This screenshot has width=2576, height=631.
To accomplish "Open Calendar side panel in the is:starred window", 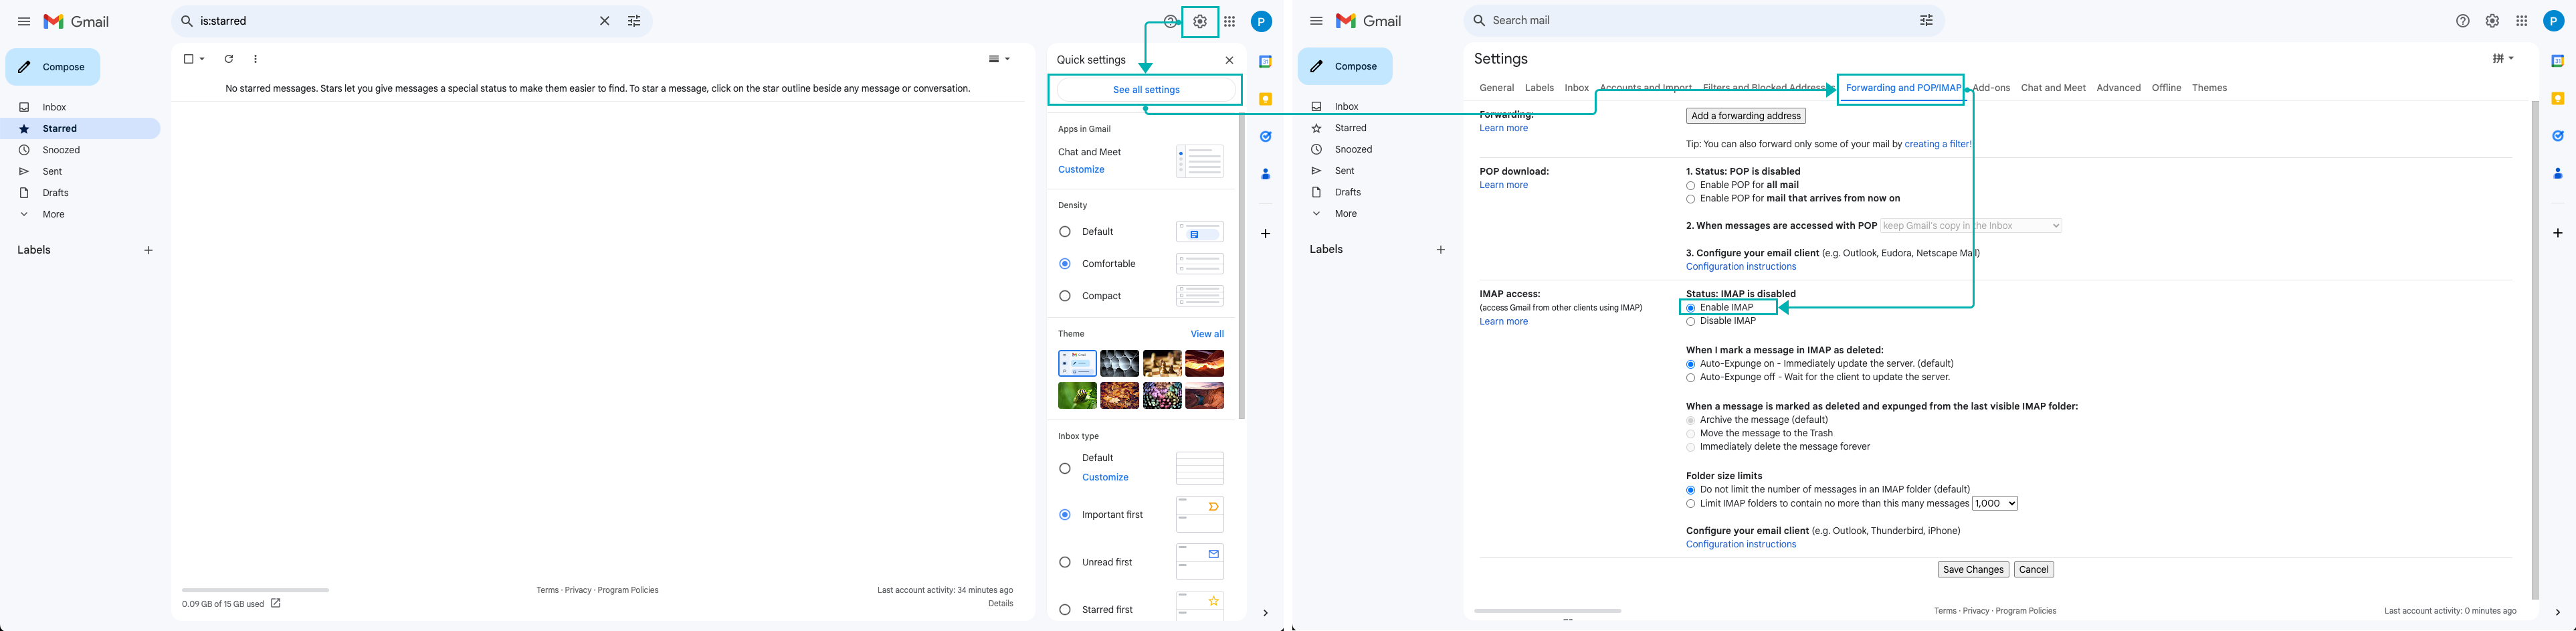I will click(1265, 62).
